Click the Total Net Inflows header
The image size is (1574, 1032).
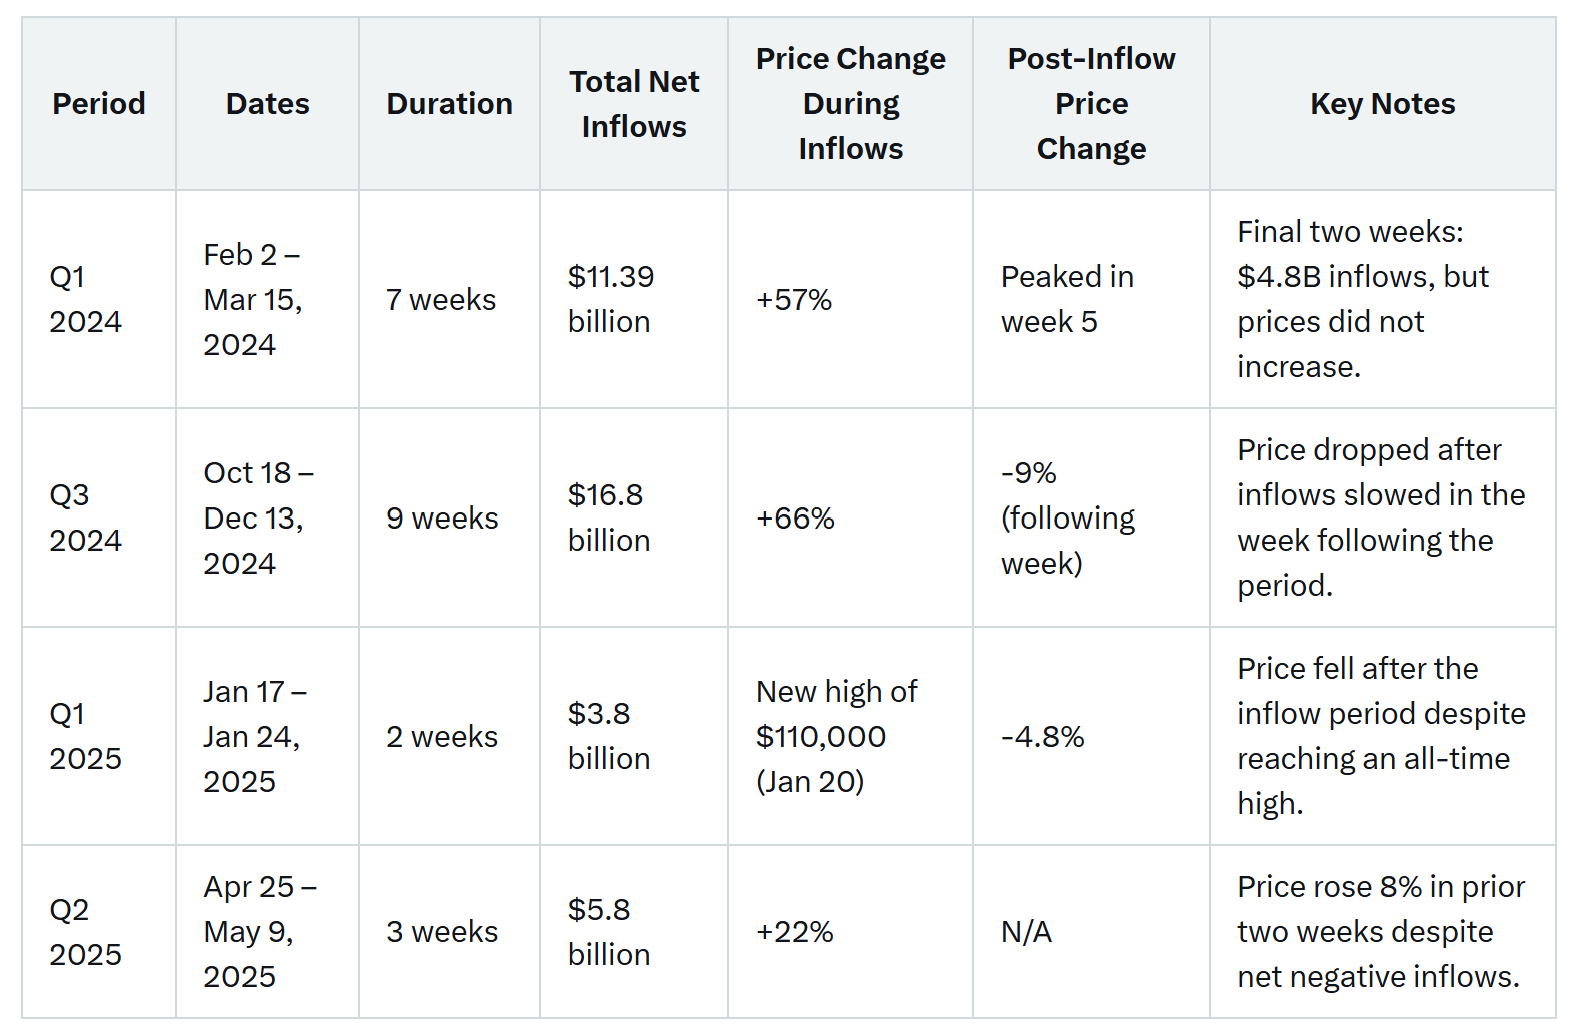633,104
